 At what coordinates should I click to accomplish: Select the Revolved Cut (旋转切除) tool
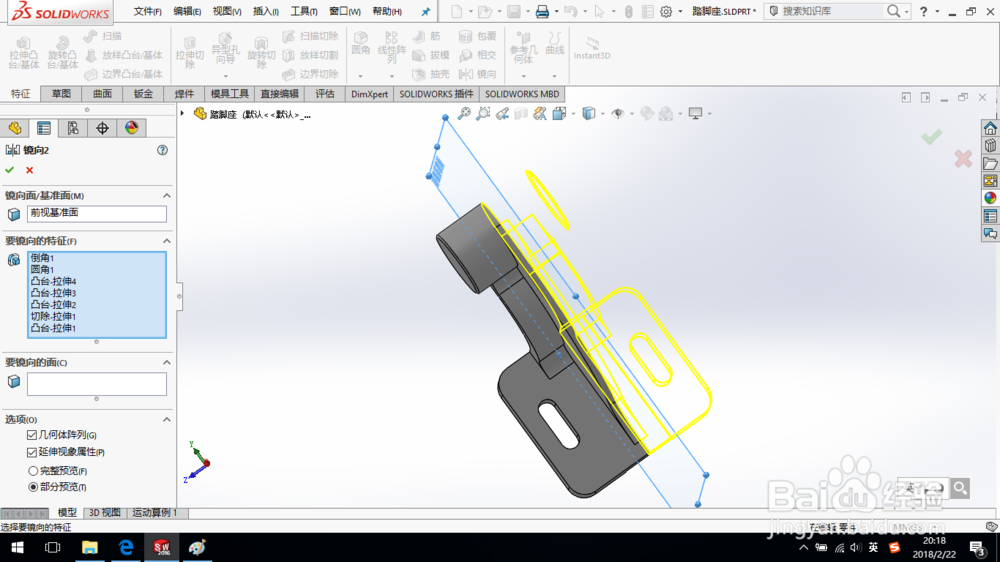pos(261,52)
